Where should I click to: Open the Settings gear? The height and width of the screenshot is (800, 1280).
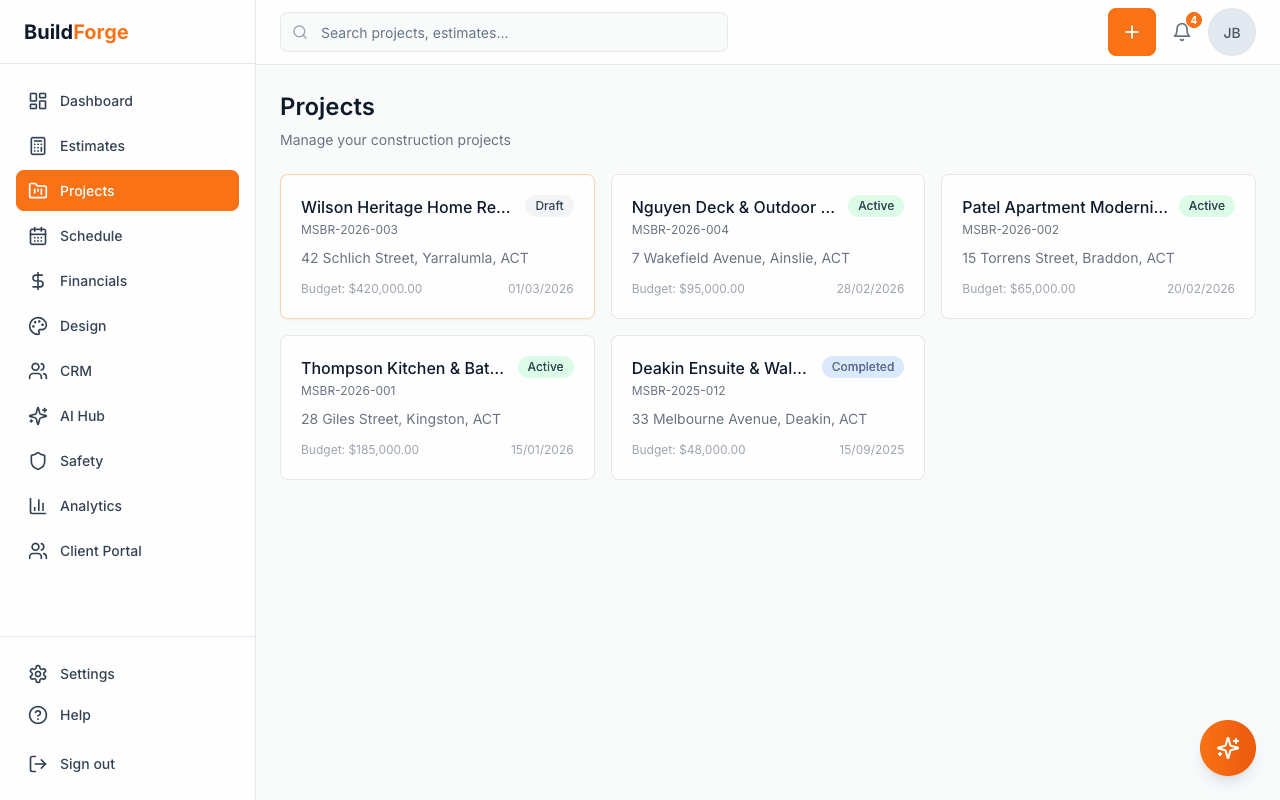pos(38,674)
